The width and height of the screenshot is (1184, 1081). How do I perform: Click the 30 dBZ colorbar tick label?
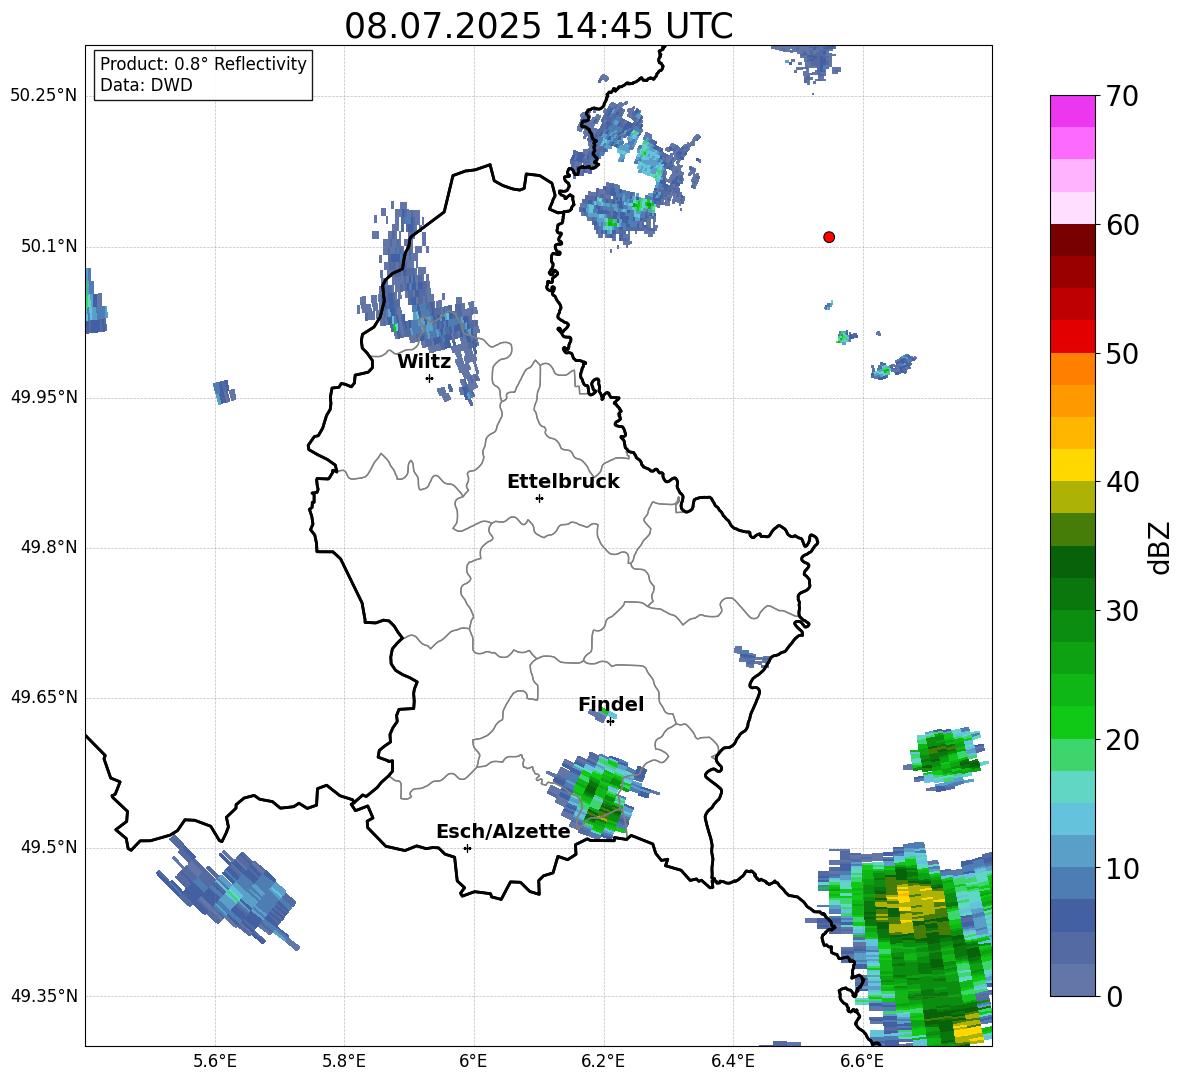[x=1122, y=610]
